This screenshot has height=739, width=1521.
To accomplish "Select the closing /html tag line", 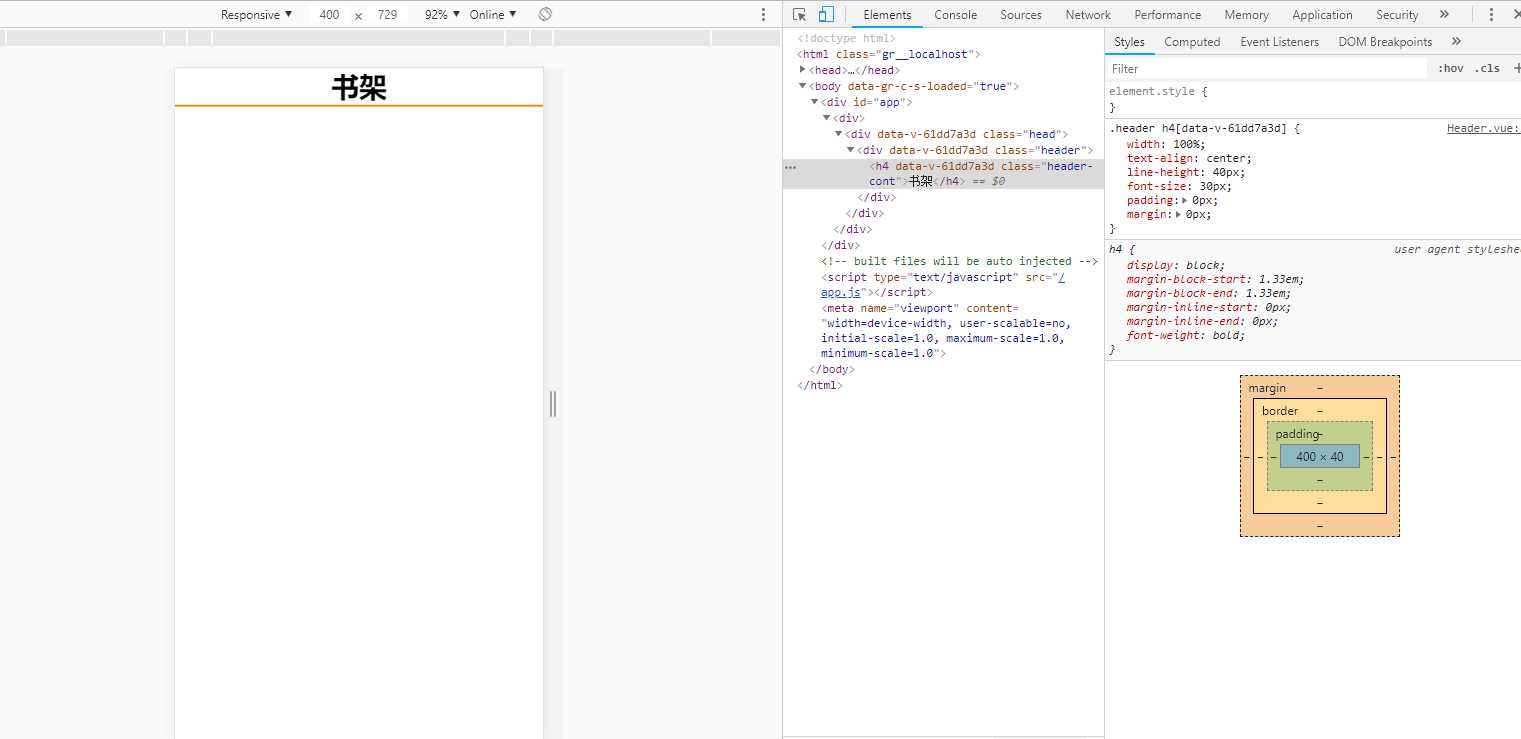I will point(819,385).
